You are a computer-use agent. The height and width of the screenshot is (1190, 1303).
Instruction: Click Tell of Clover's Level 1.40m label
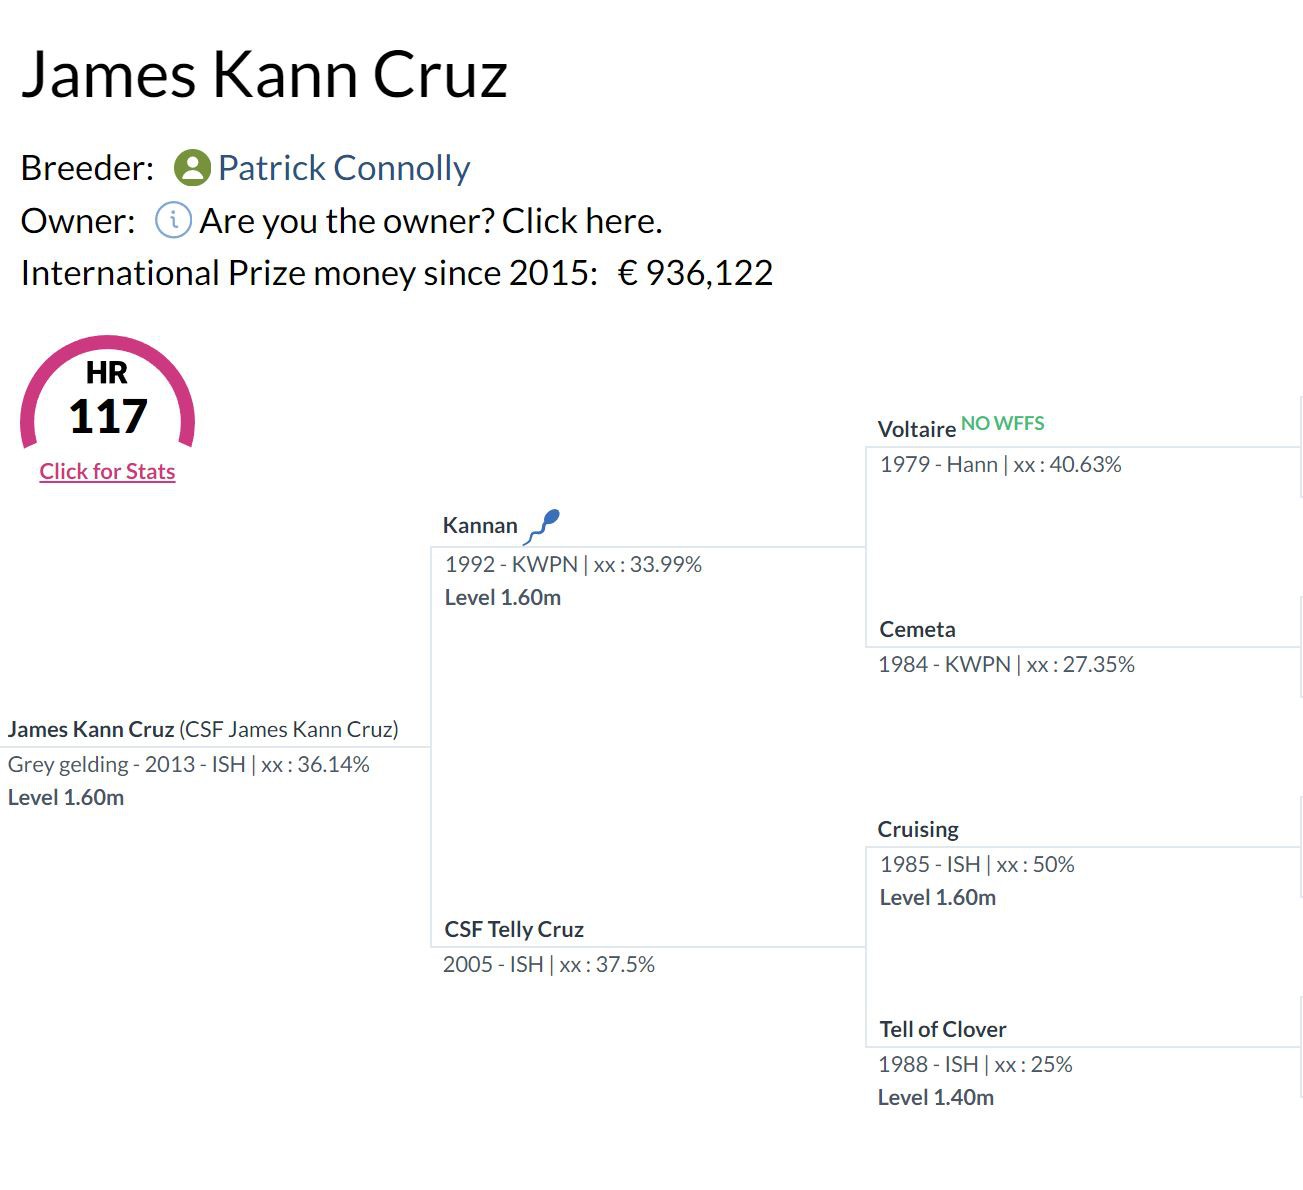936,1098
